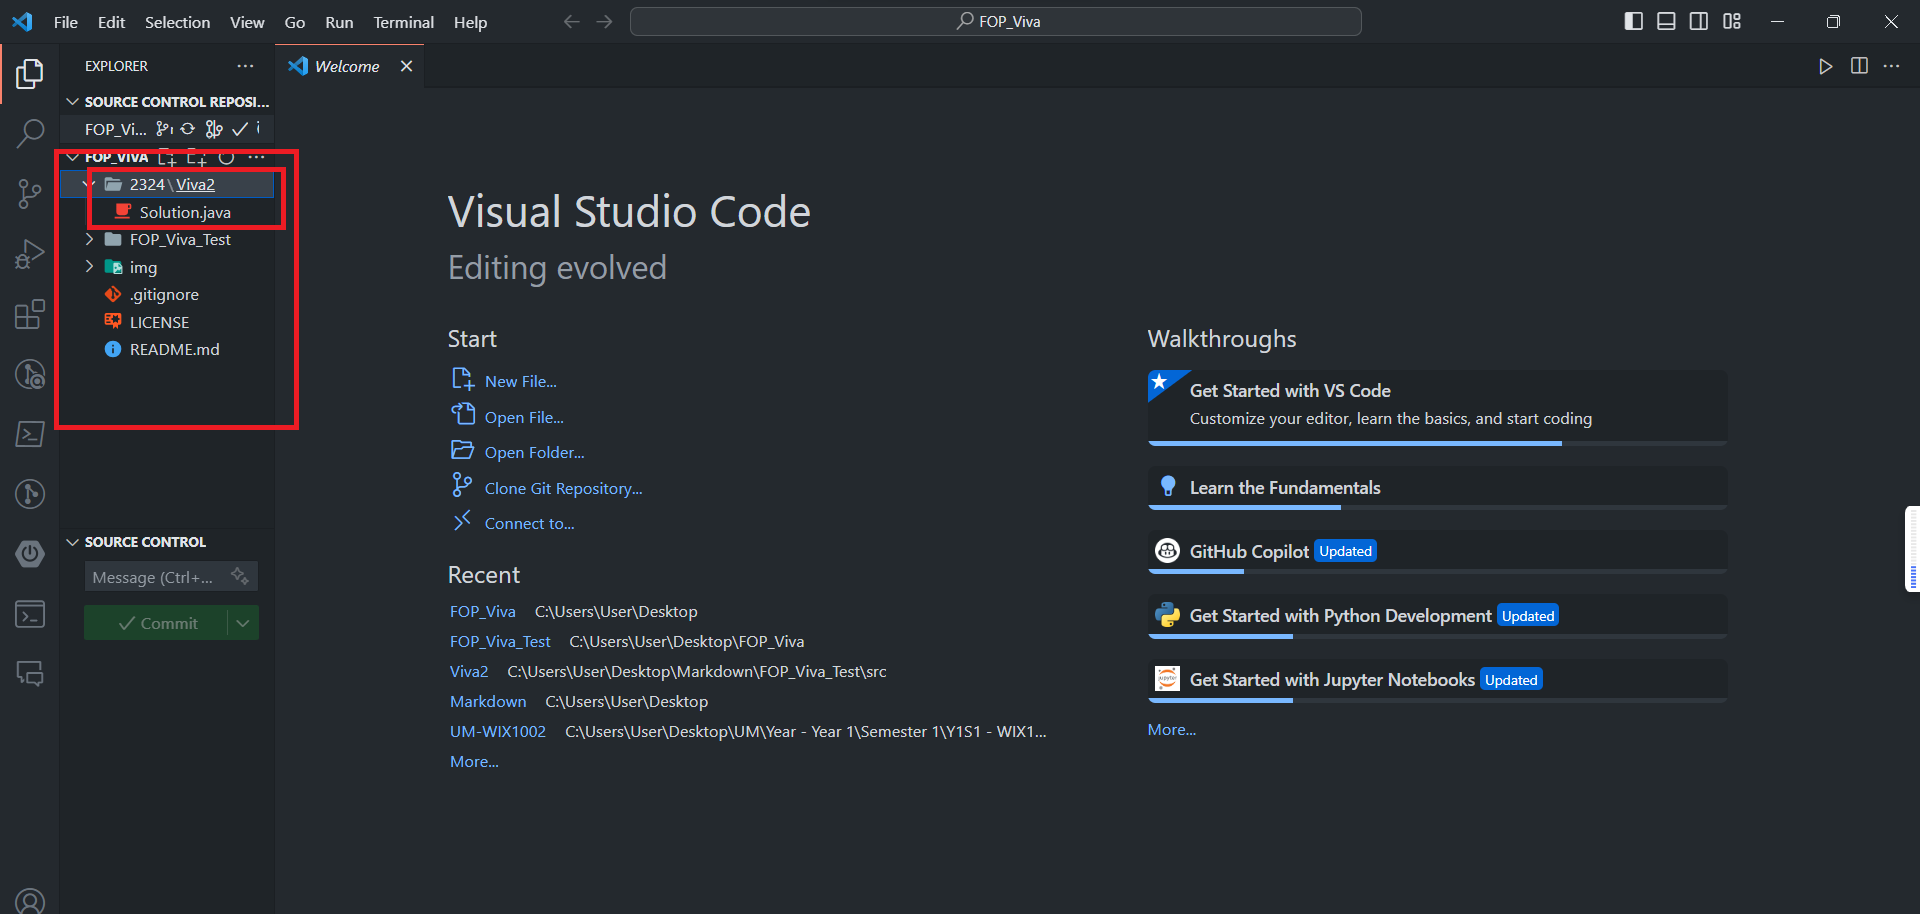The image size is (1920, 914).
Task: Click the Open Folder... link
Action: (535, 452)
